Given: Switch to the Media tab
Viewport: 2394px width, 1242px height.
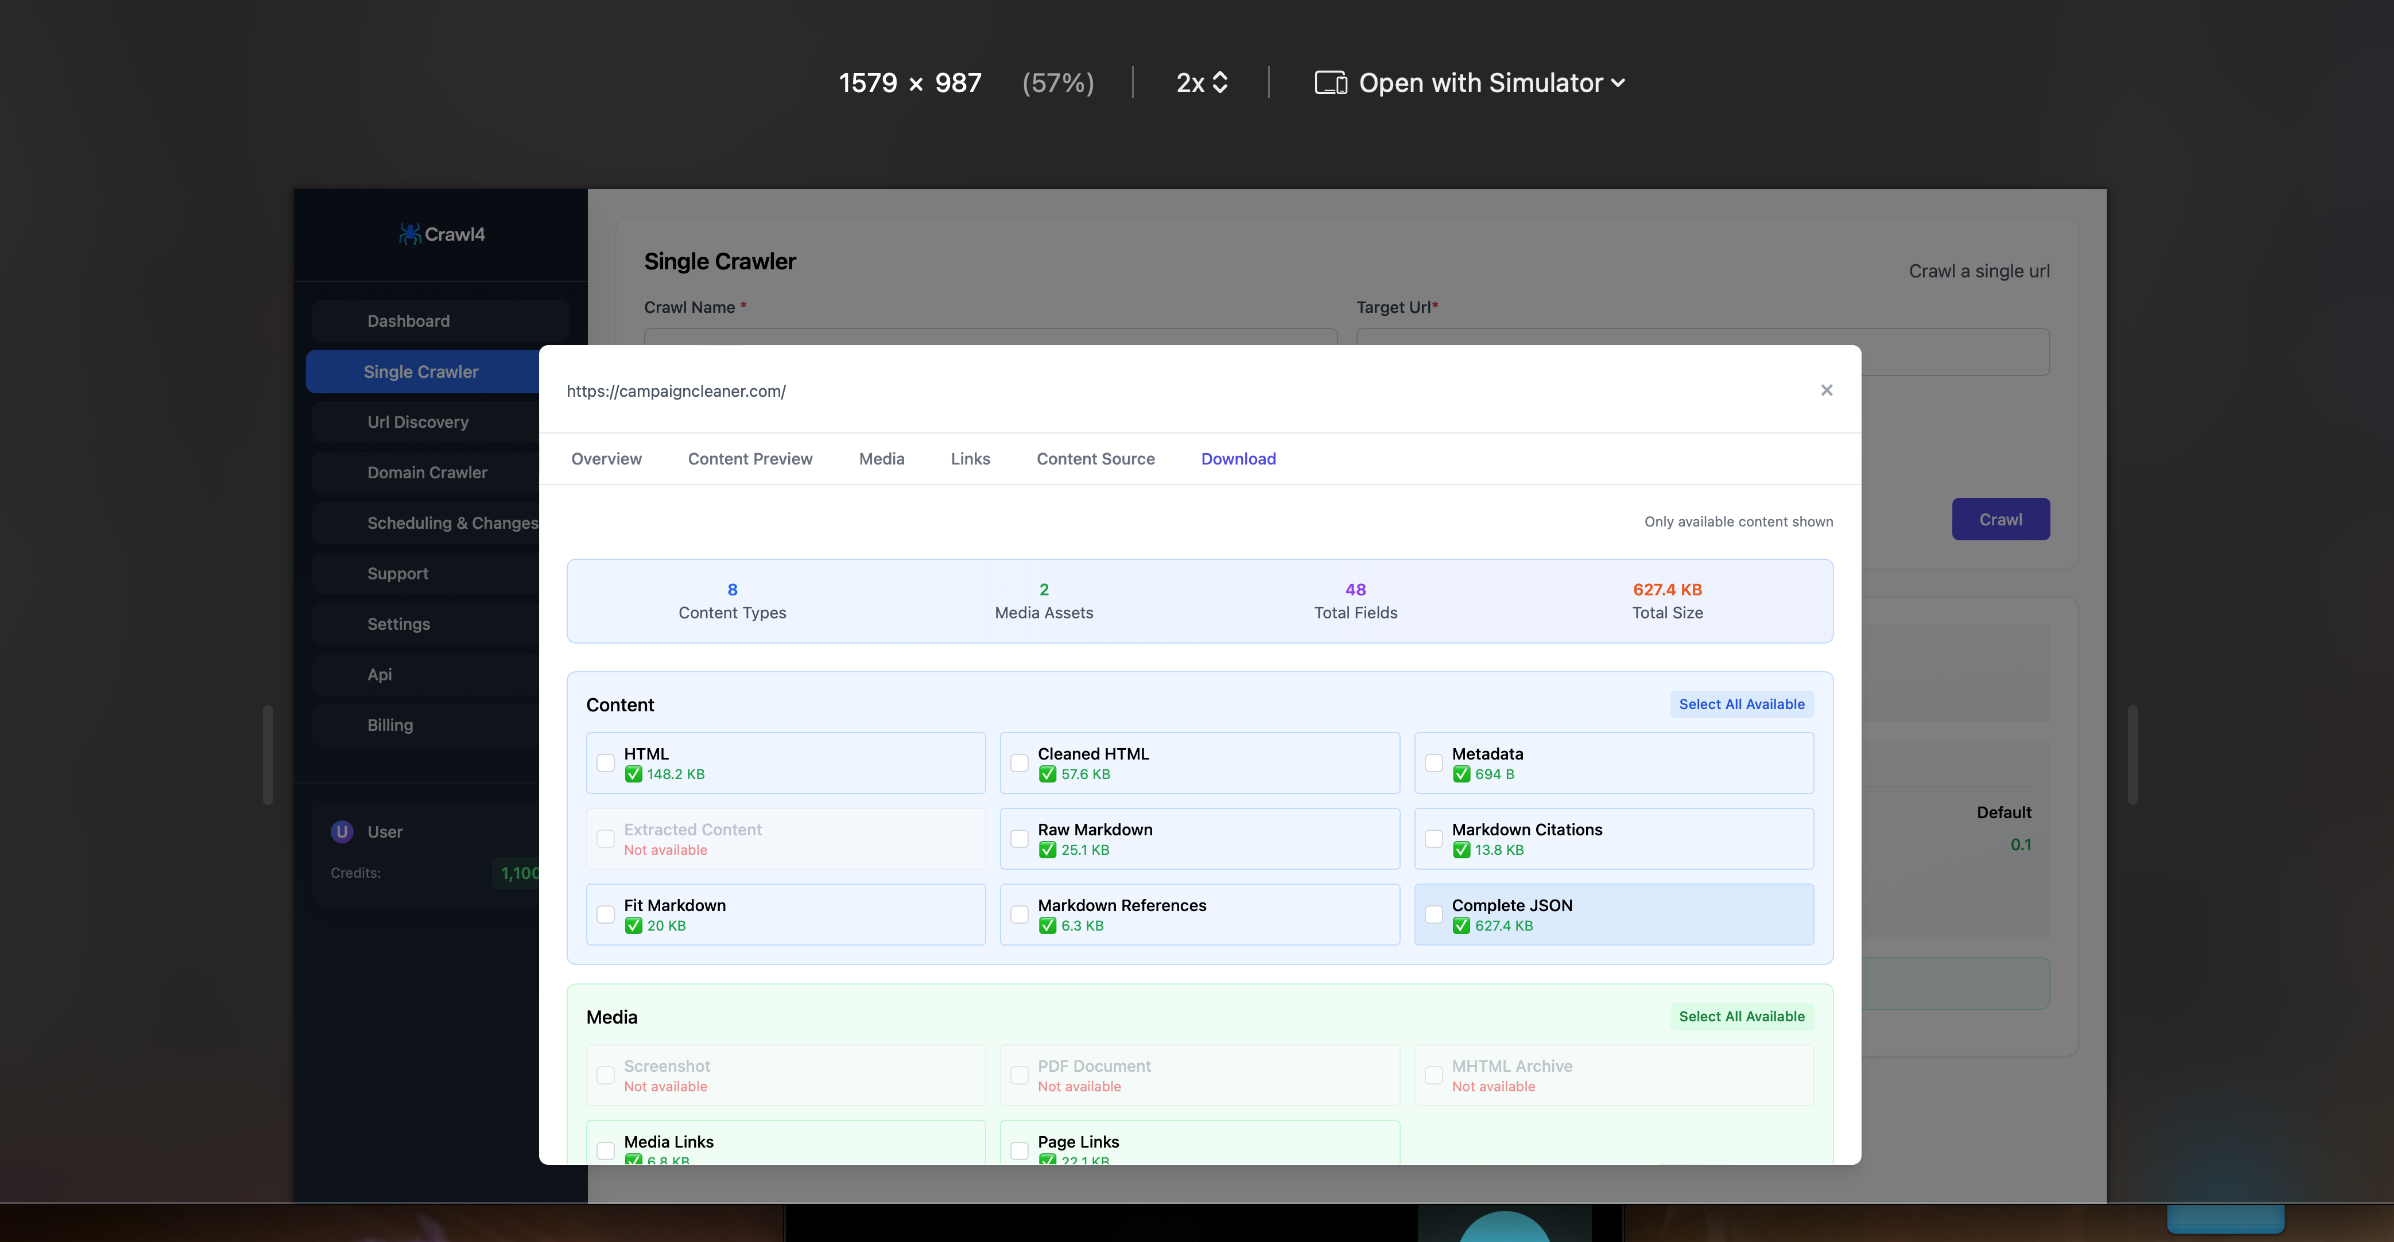Looking at the screenshot, I should click(x=881, y=459).
